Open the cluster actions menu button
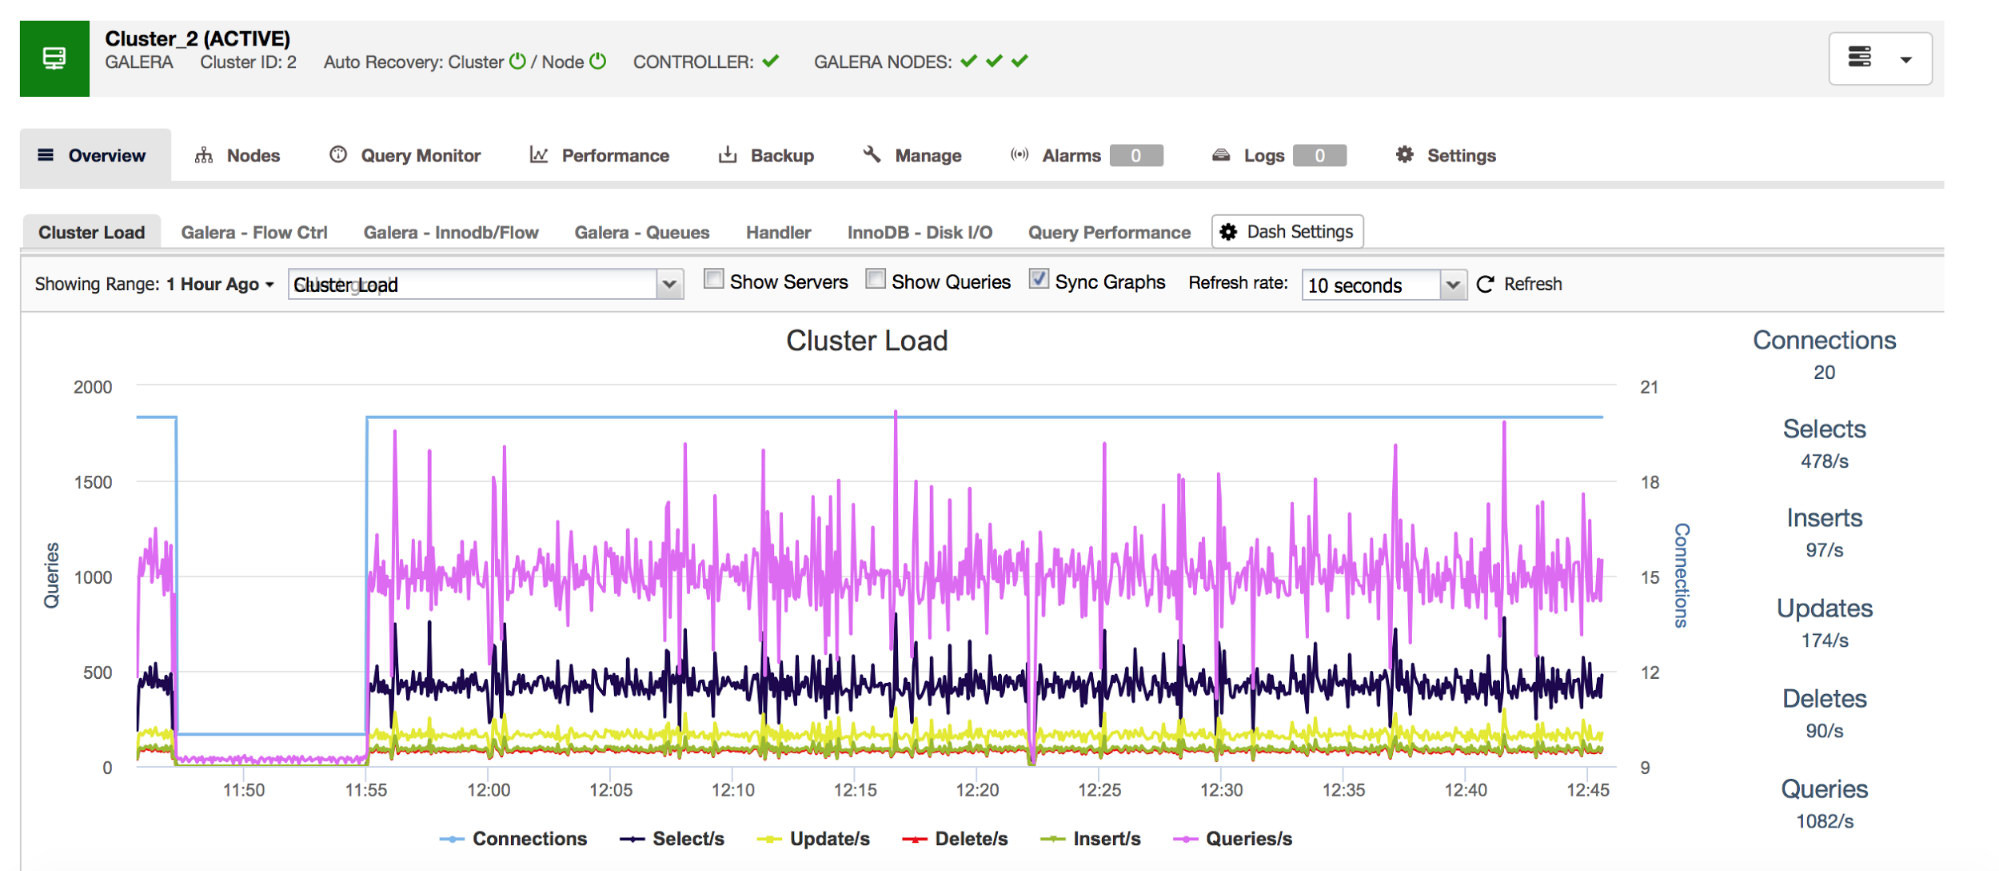 1880,58
